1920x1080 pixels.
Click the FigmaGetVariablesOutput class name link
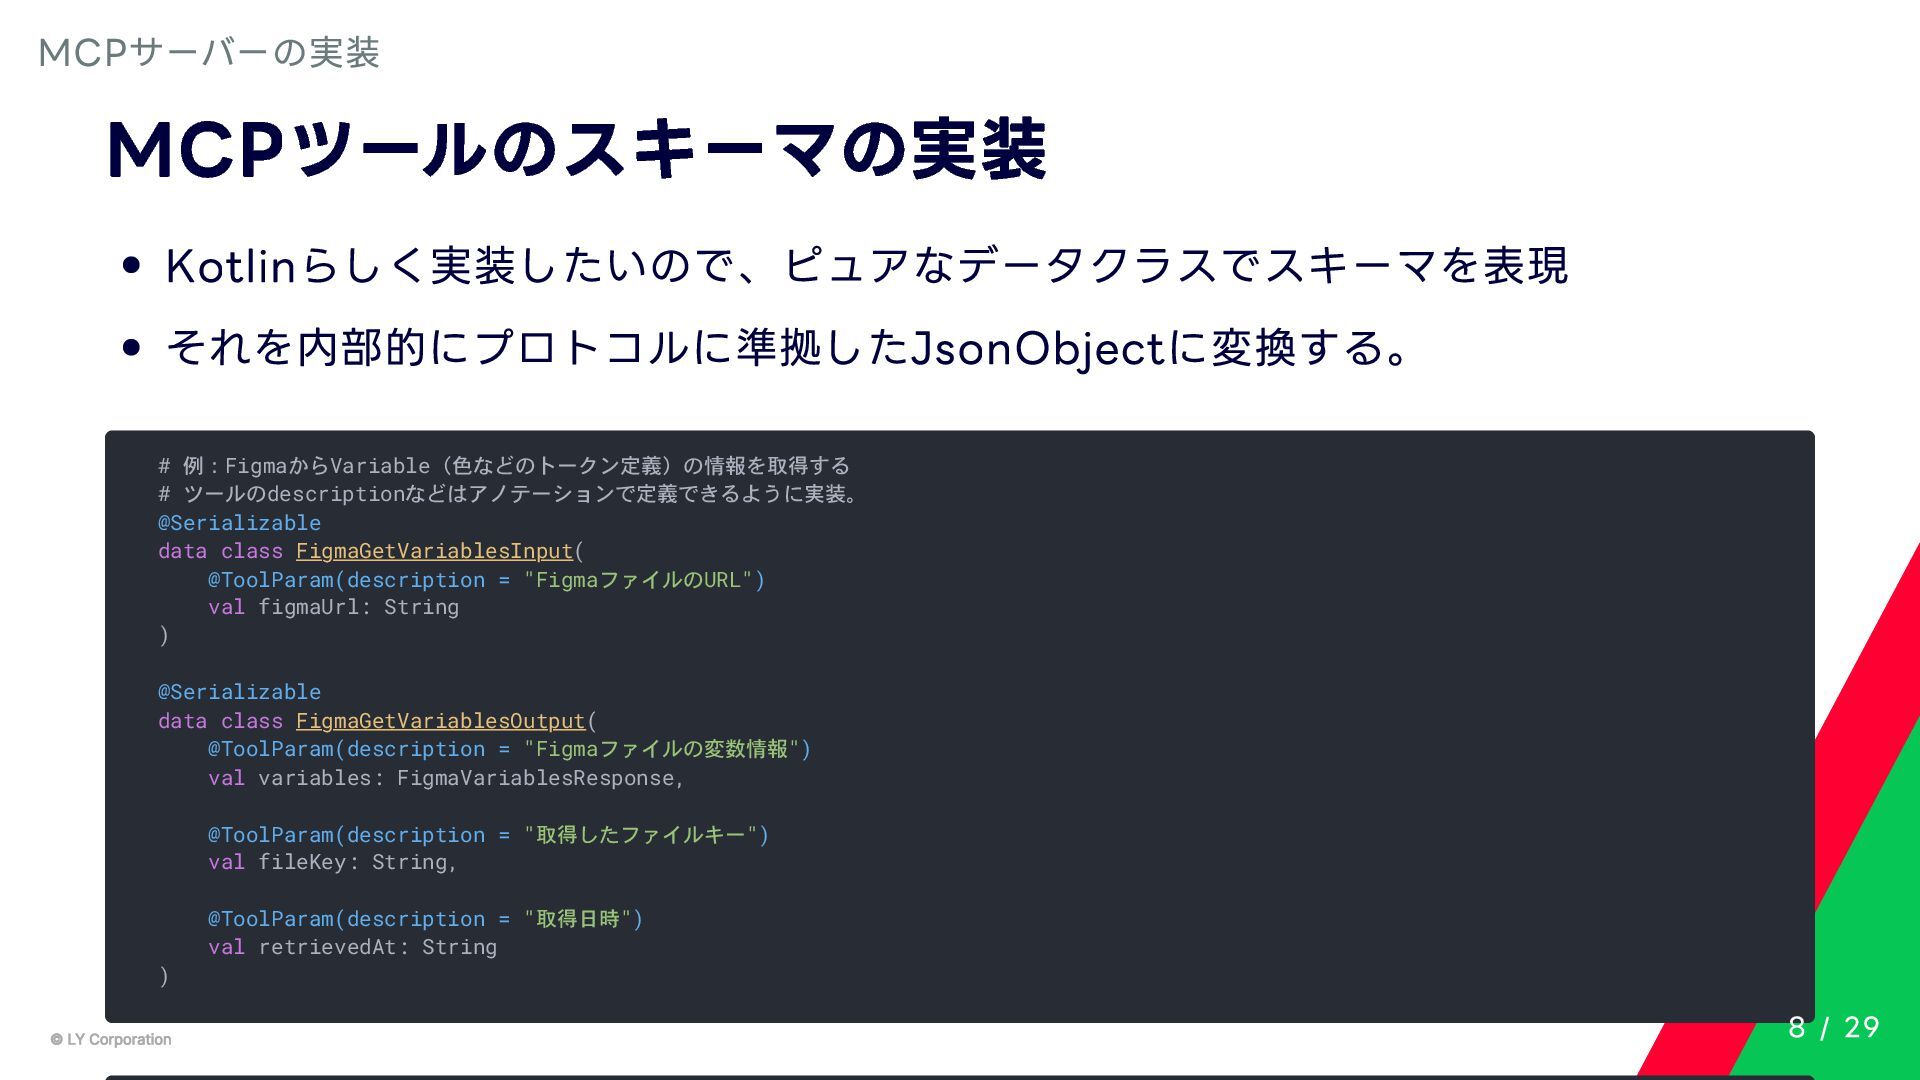tap(440, 721)
